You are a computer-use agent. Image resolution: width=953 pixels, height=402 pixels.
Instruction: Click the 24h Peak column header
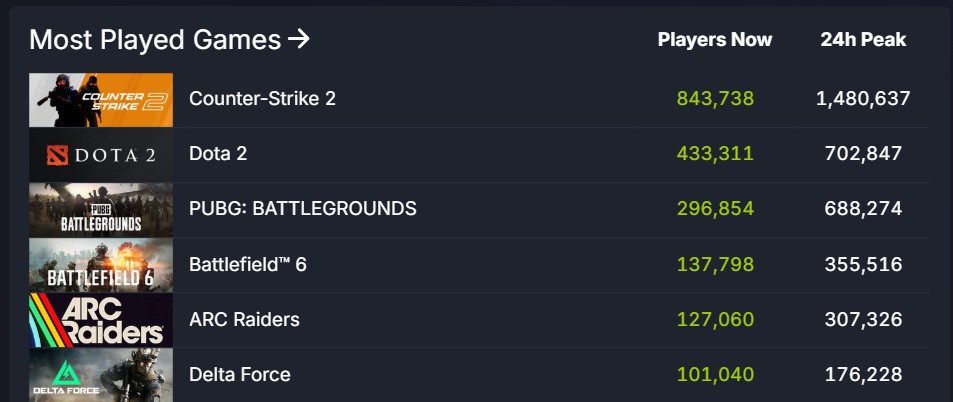(863, 40)
